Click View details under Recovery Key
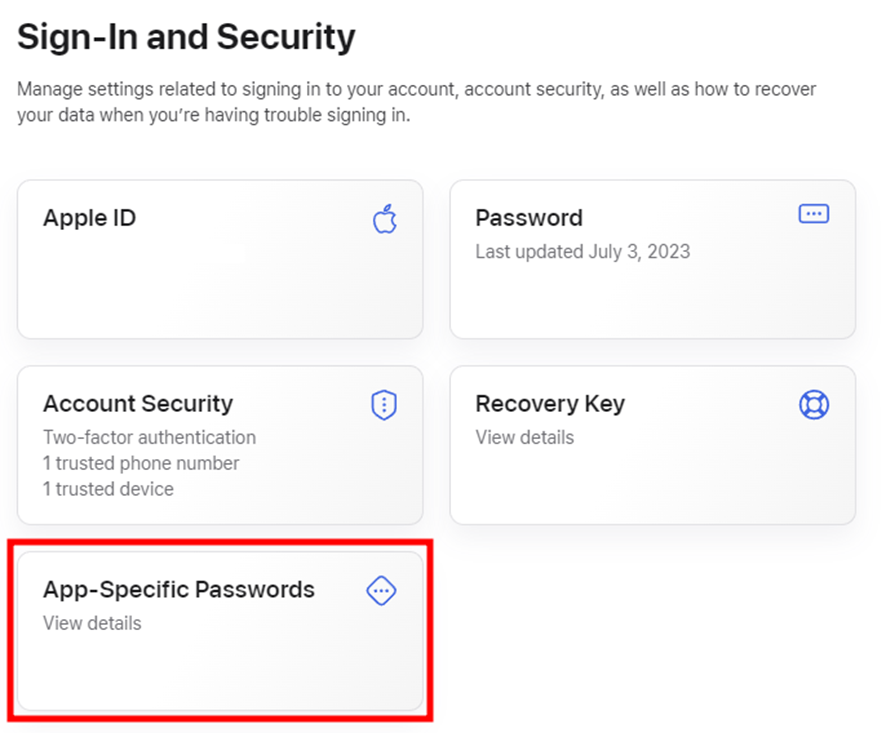 click(524, 437)
